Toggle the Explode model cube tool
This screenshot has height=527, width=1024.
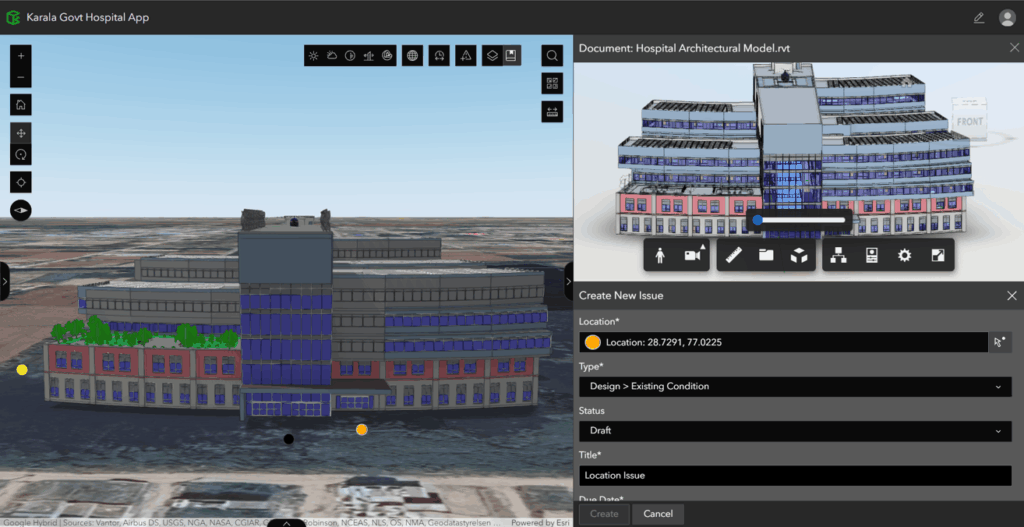[x=798, y=255]
